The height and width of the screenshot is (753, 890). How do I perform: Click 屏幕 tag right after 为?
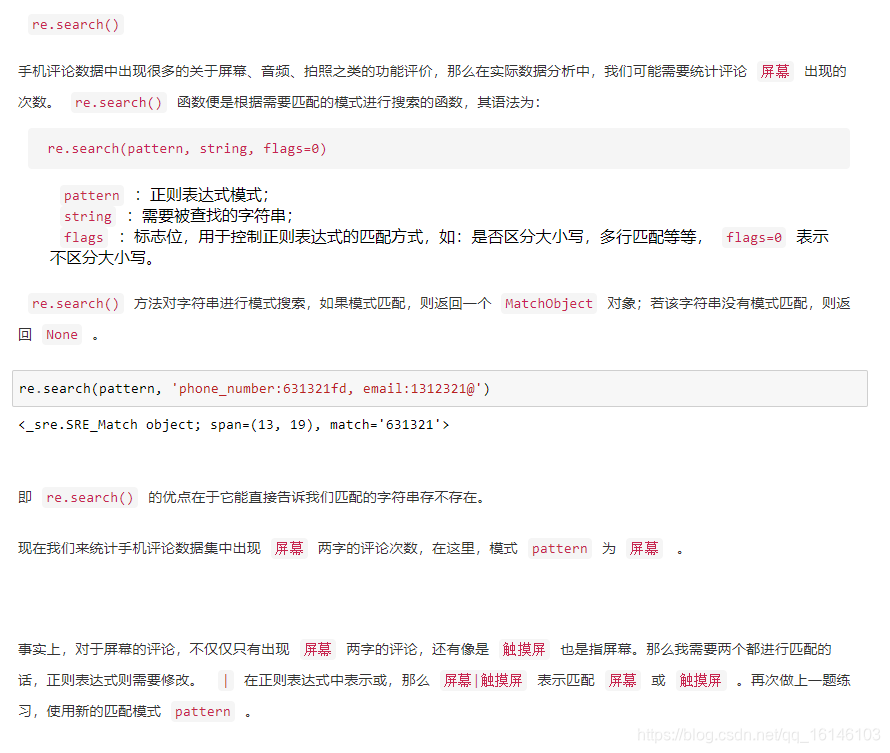[644, 548]
